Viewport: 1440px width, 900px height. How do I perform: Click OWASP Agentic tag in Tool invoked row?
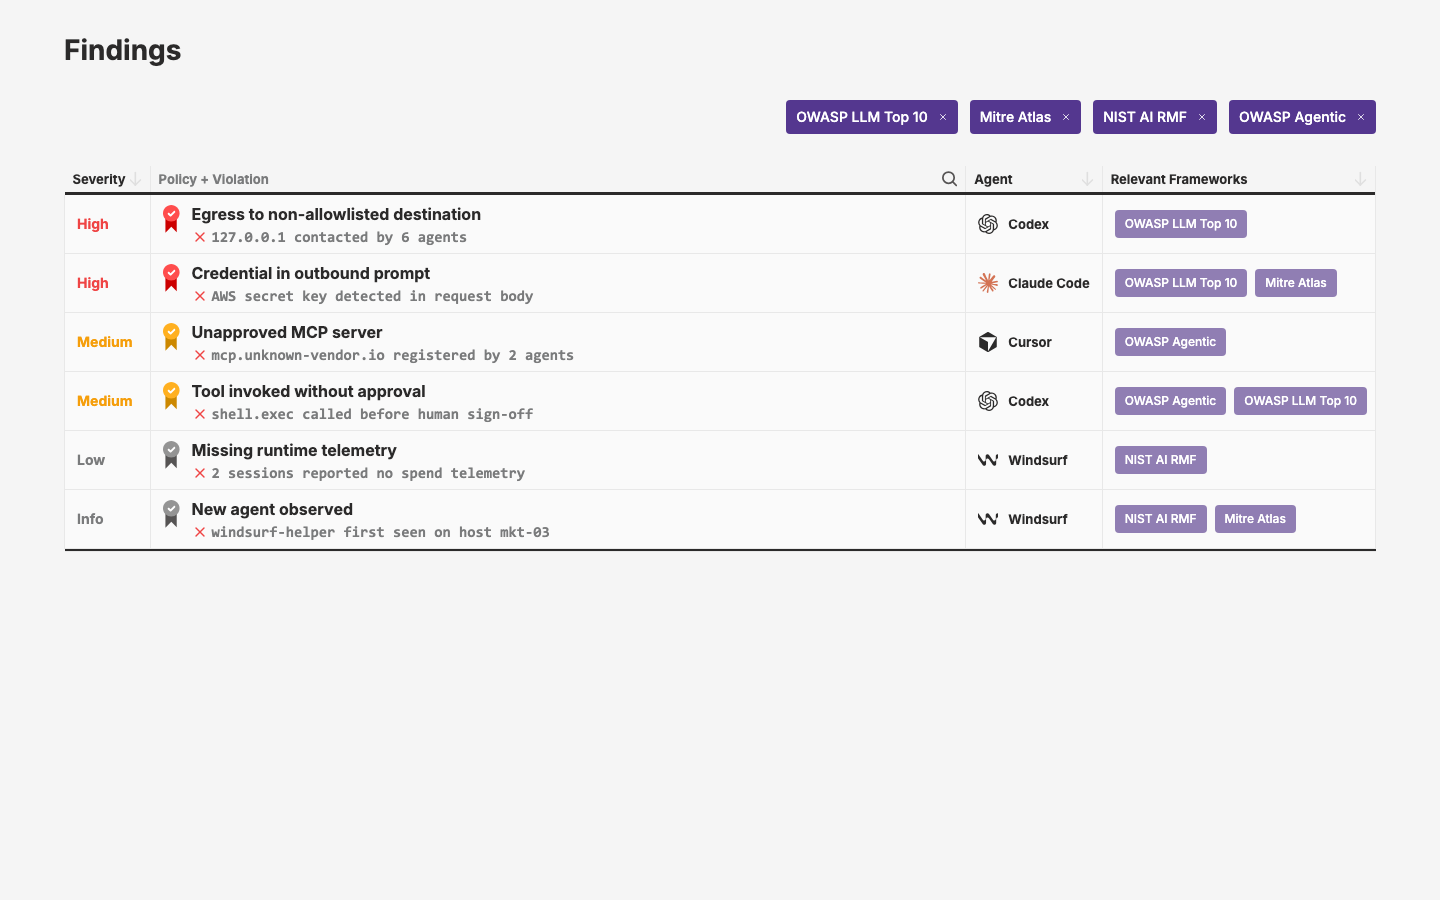(1170, 401)
